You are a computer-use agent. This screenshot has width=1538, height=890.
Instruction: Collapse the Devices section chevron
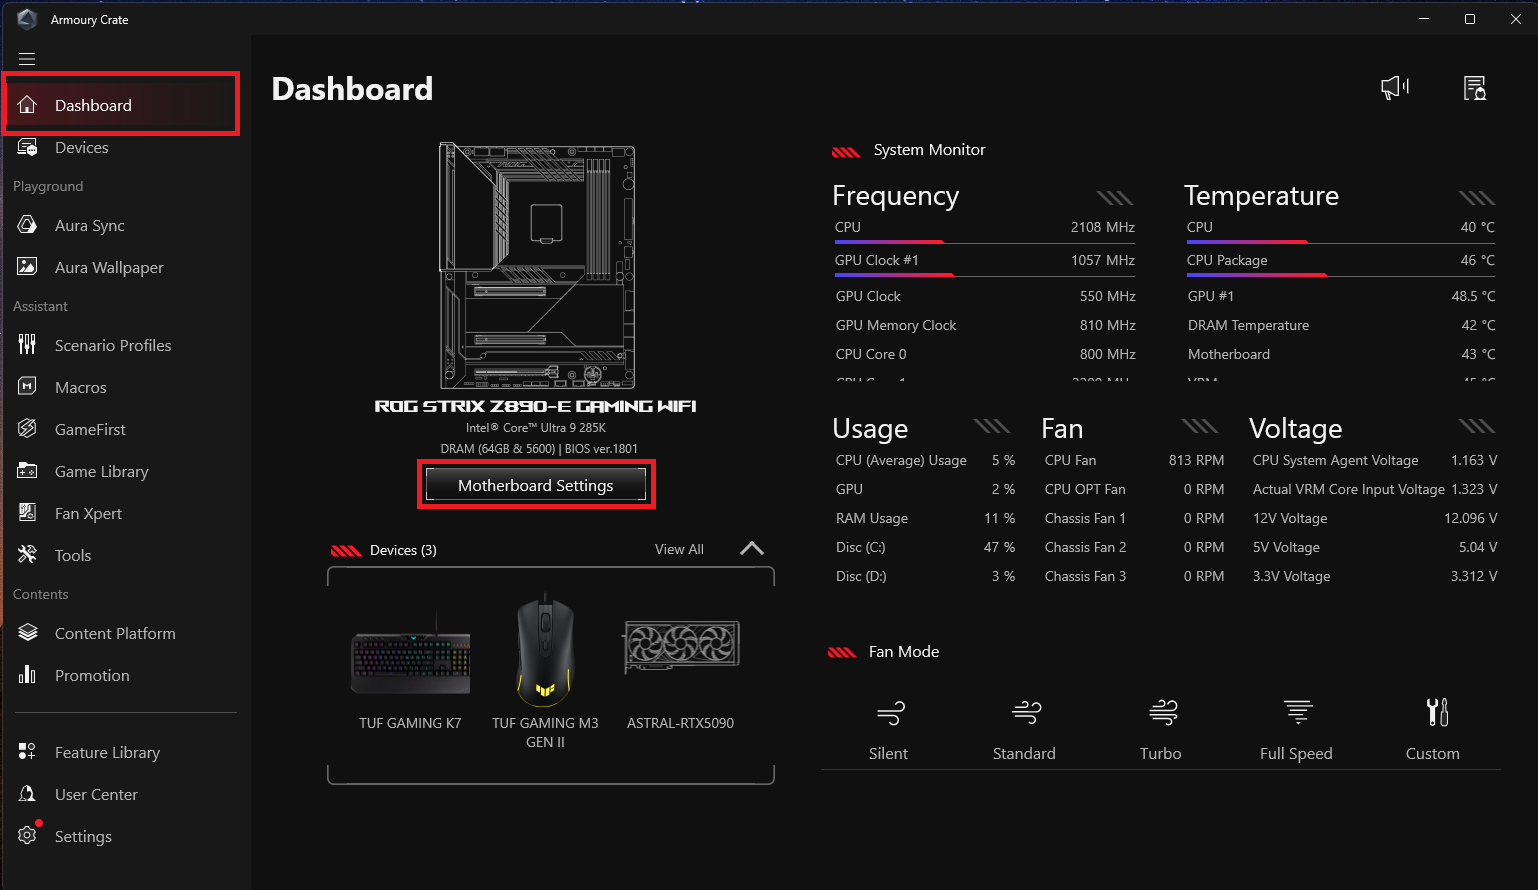pos(752,548)
